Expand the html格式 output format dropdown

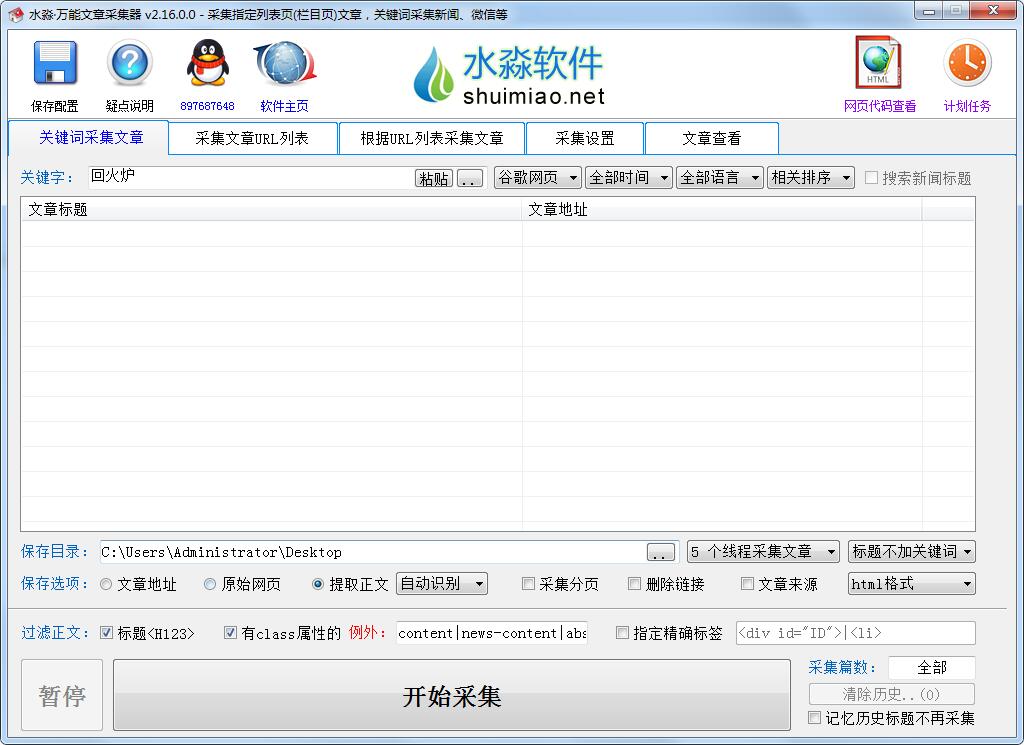pos(911,584)
